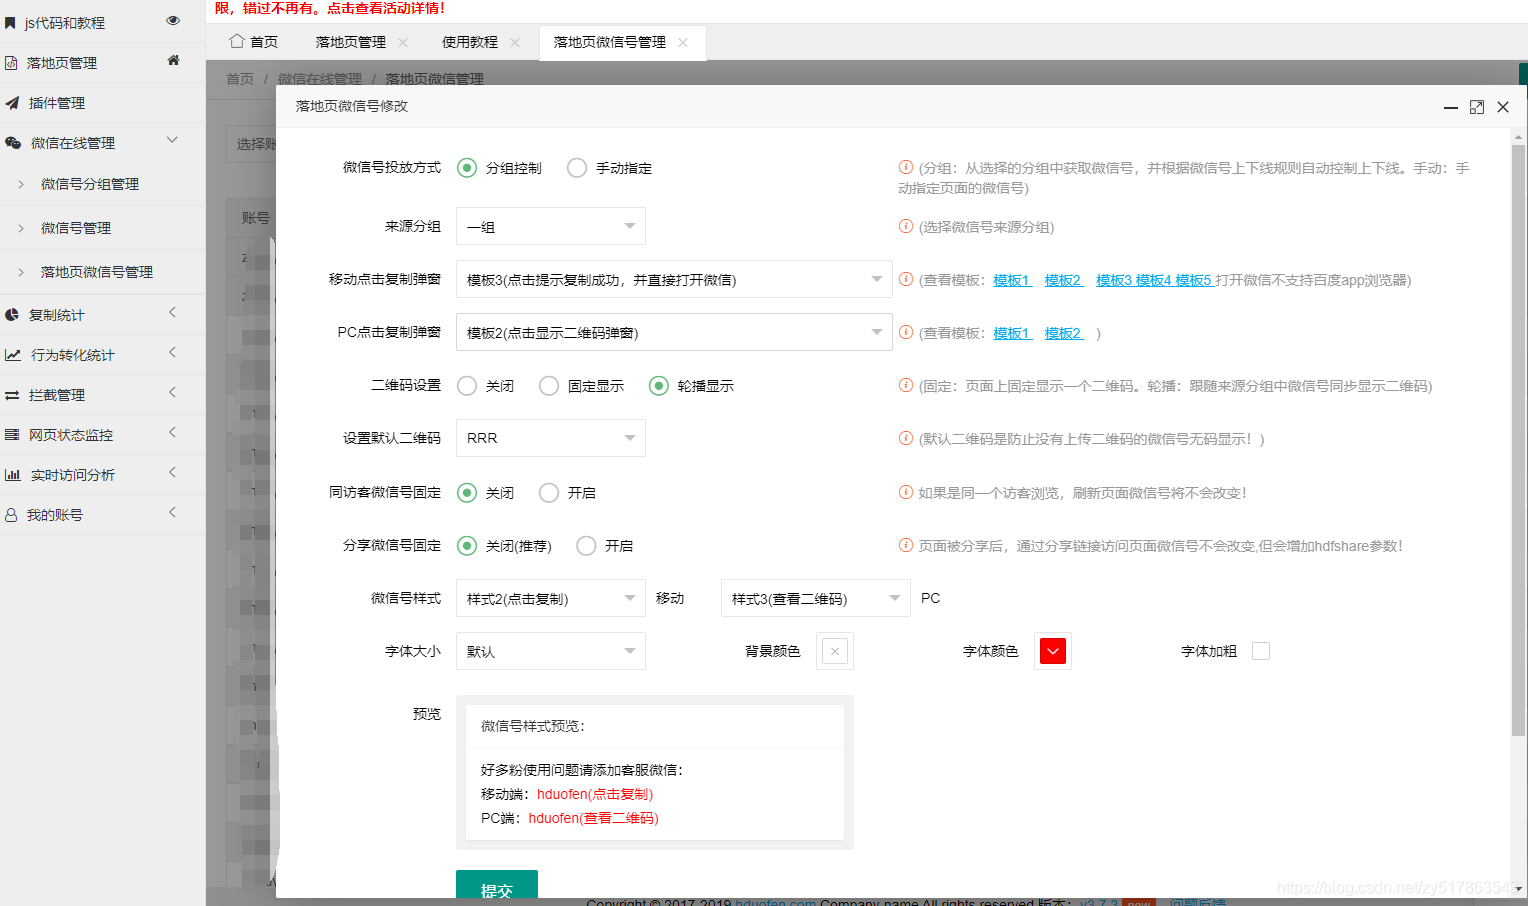The image size is (1528, 906).
Task: Open the red 字体颜色 color swatch
Action: click(x=1052, y=650)
